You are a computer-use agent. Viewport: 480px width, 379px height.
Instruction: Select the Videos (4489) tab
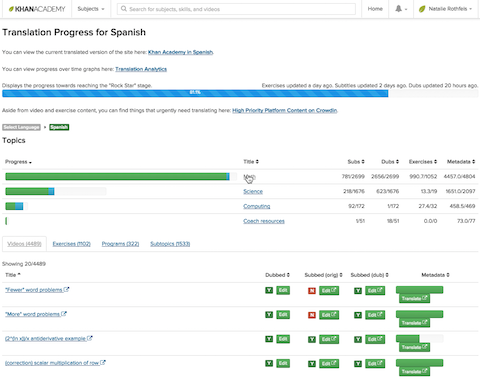(24, 244)
